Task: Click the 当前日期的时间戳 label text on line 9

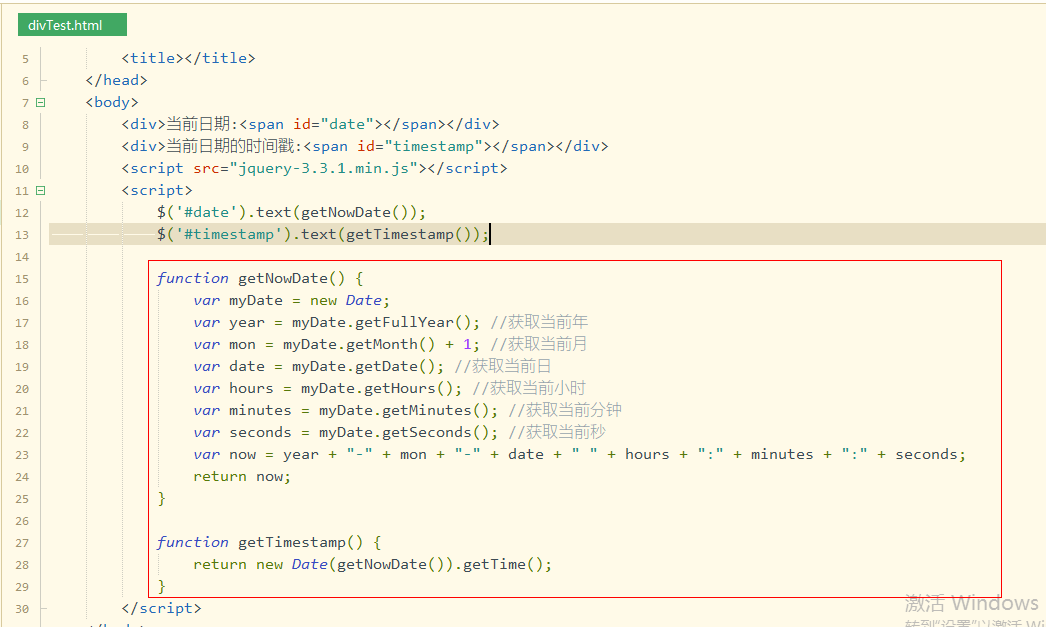Action: [x=230, y=146]
